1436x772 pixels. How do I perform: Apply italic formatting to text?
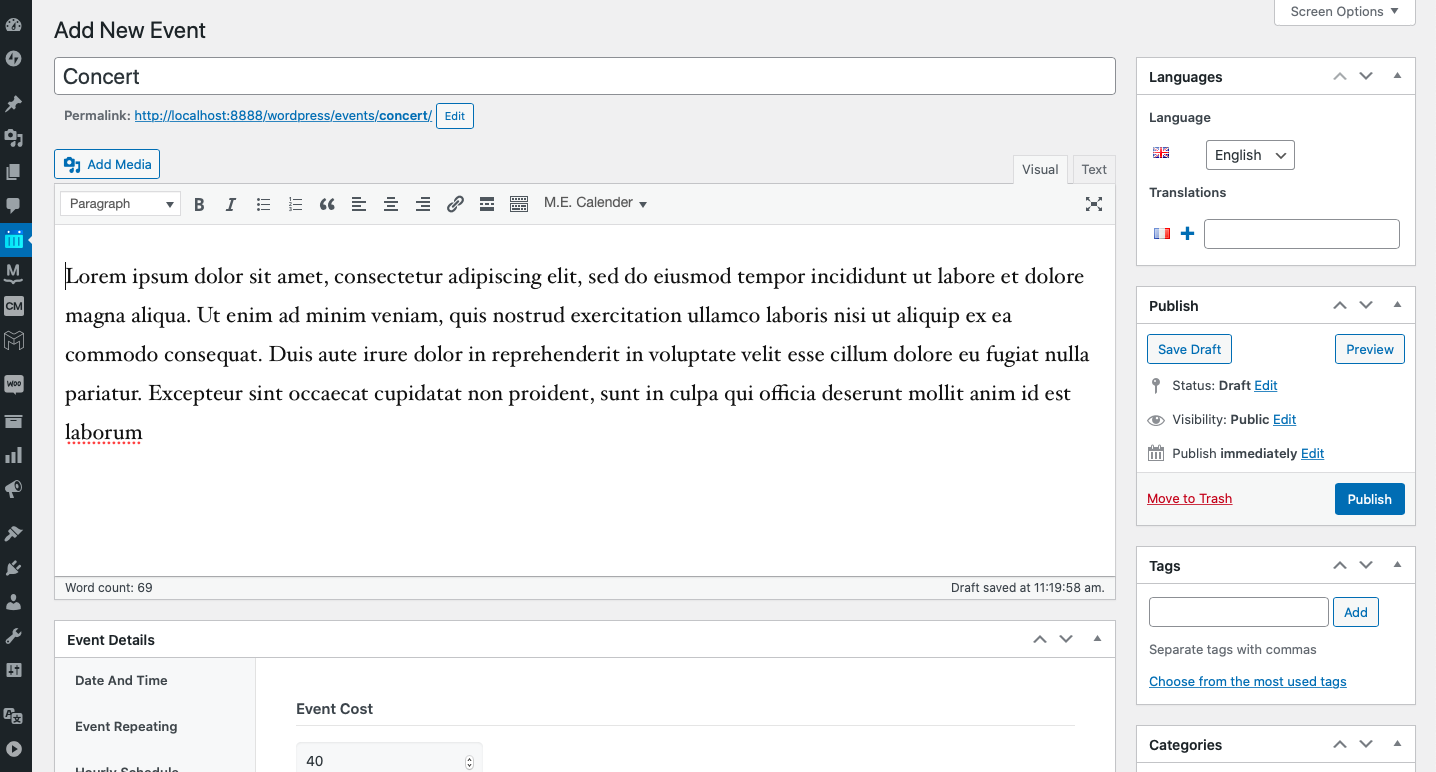[231, 204]
